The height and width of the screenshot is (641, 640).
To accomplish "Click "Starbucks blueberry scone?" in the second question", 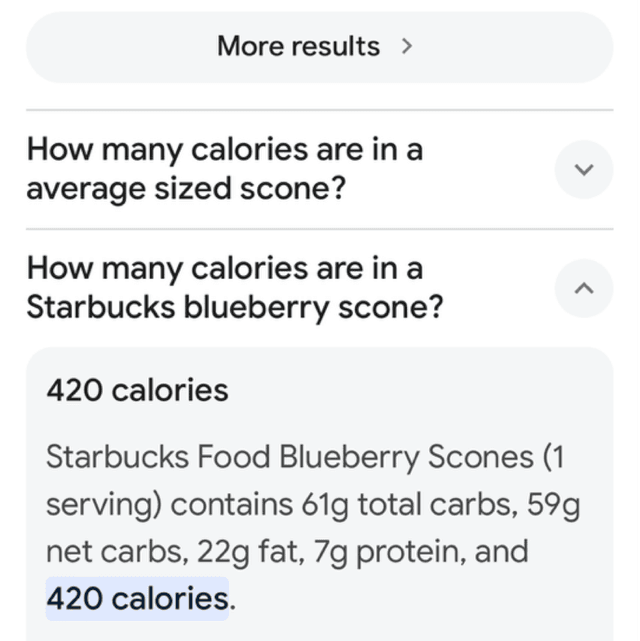I will 234,306.
